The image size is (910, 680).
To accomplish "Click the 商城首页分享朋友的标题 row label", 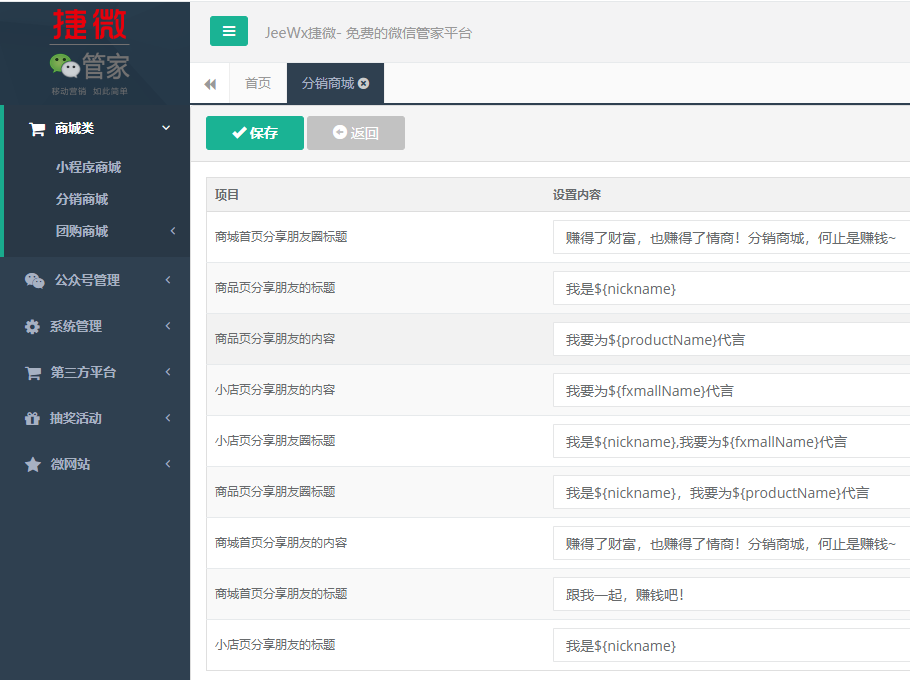I will [281, 594].
